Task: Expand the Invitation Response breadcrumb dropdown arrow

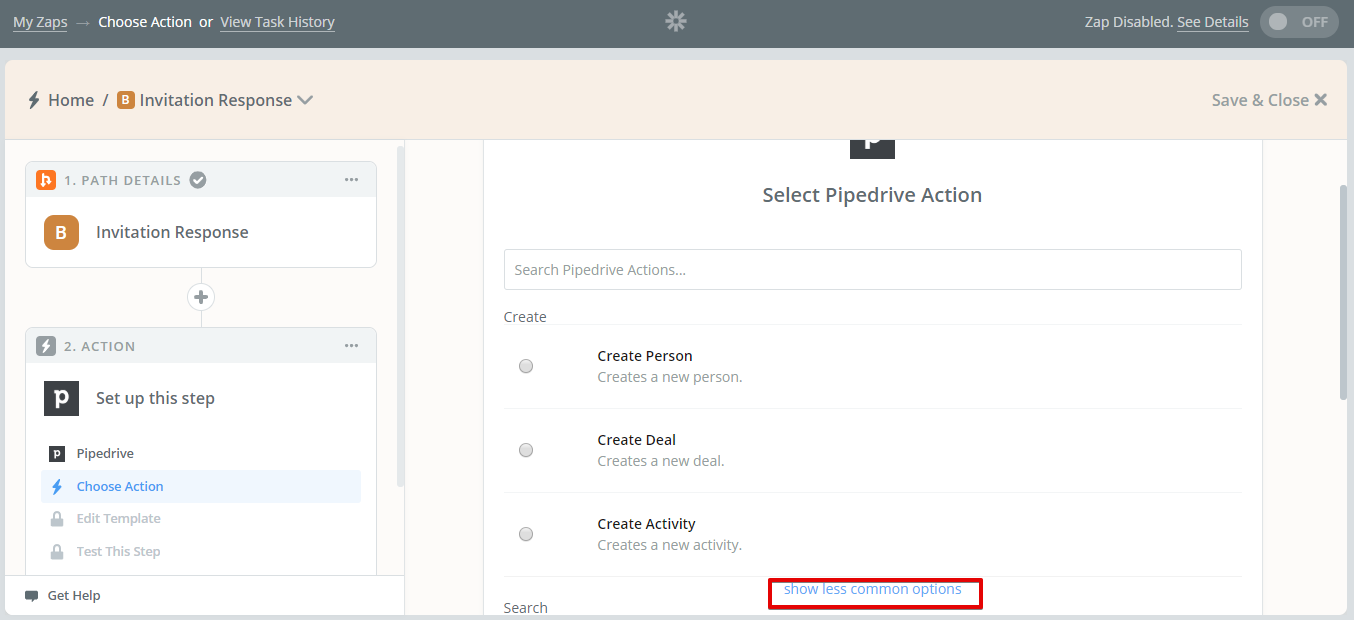Action: (306, 100)
